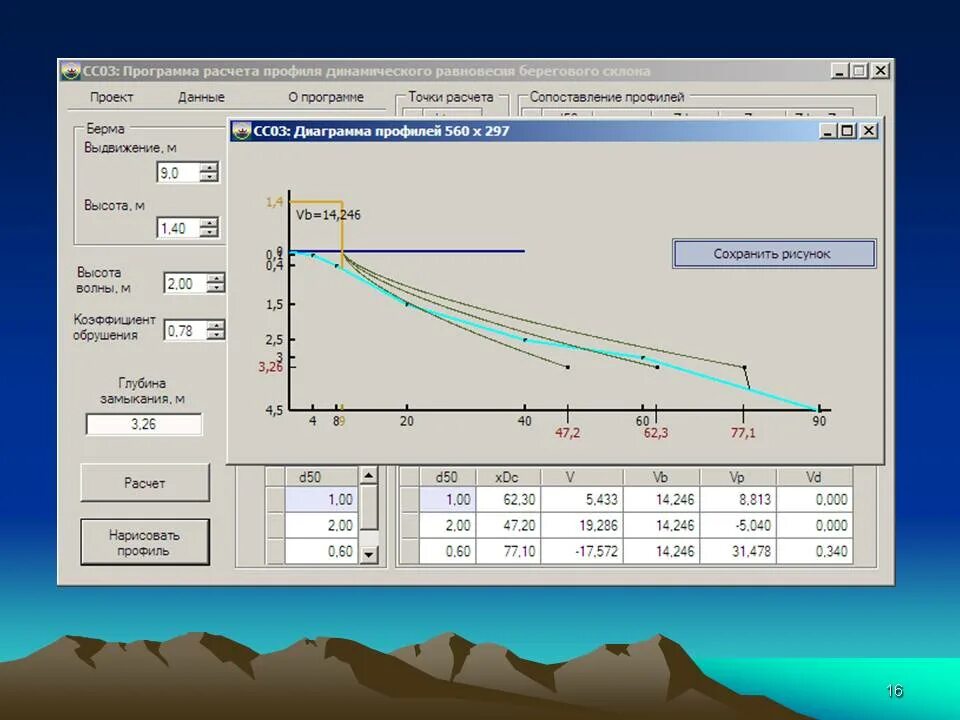Click scroll up arrow of d50 list
This screenshot has height=720, width=960.
(369, 475)
